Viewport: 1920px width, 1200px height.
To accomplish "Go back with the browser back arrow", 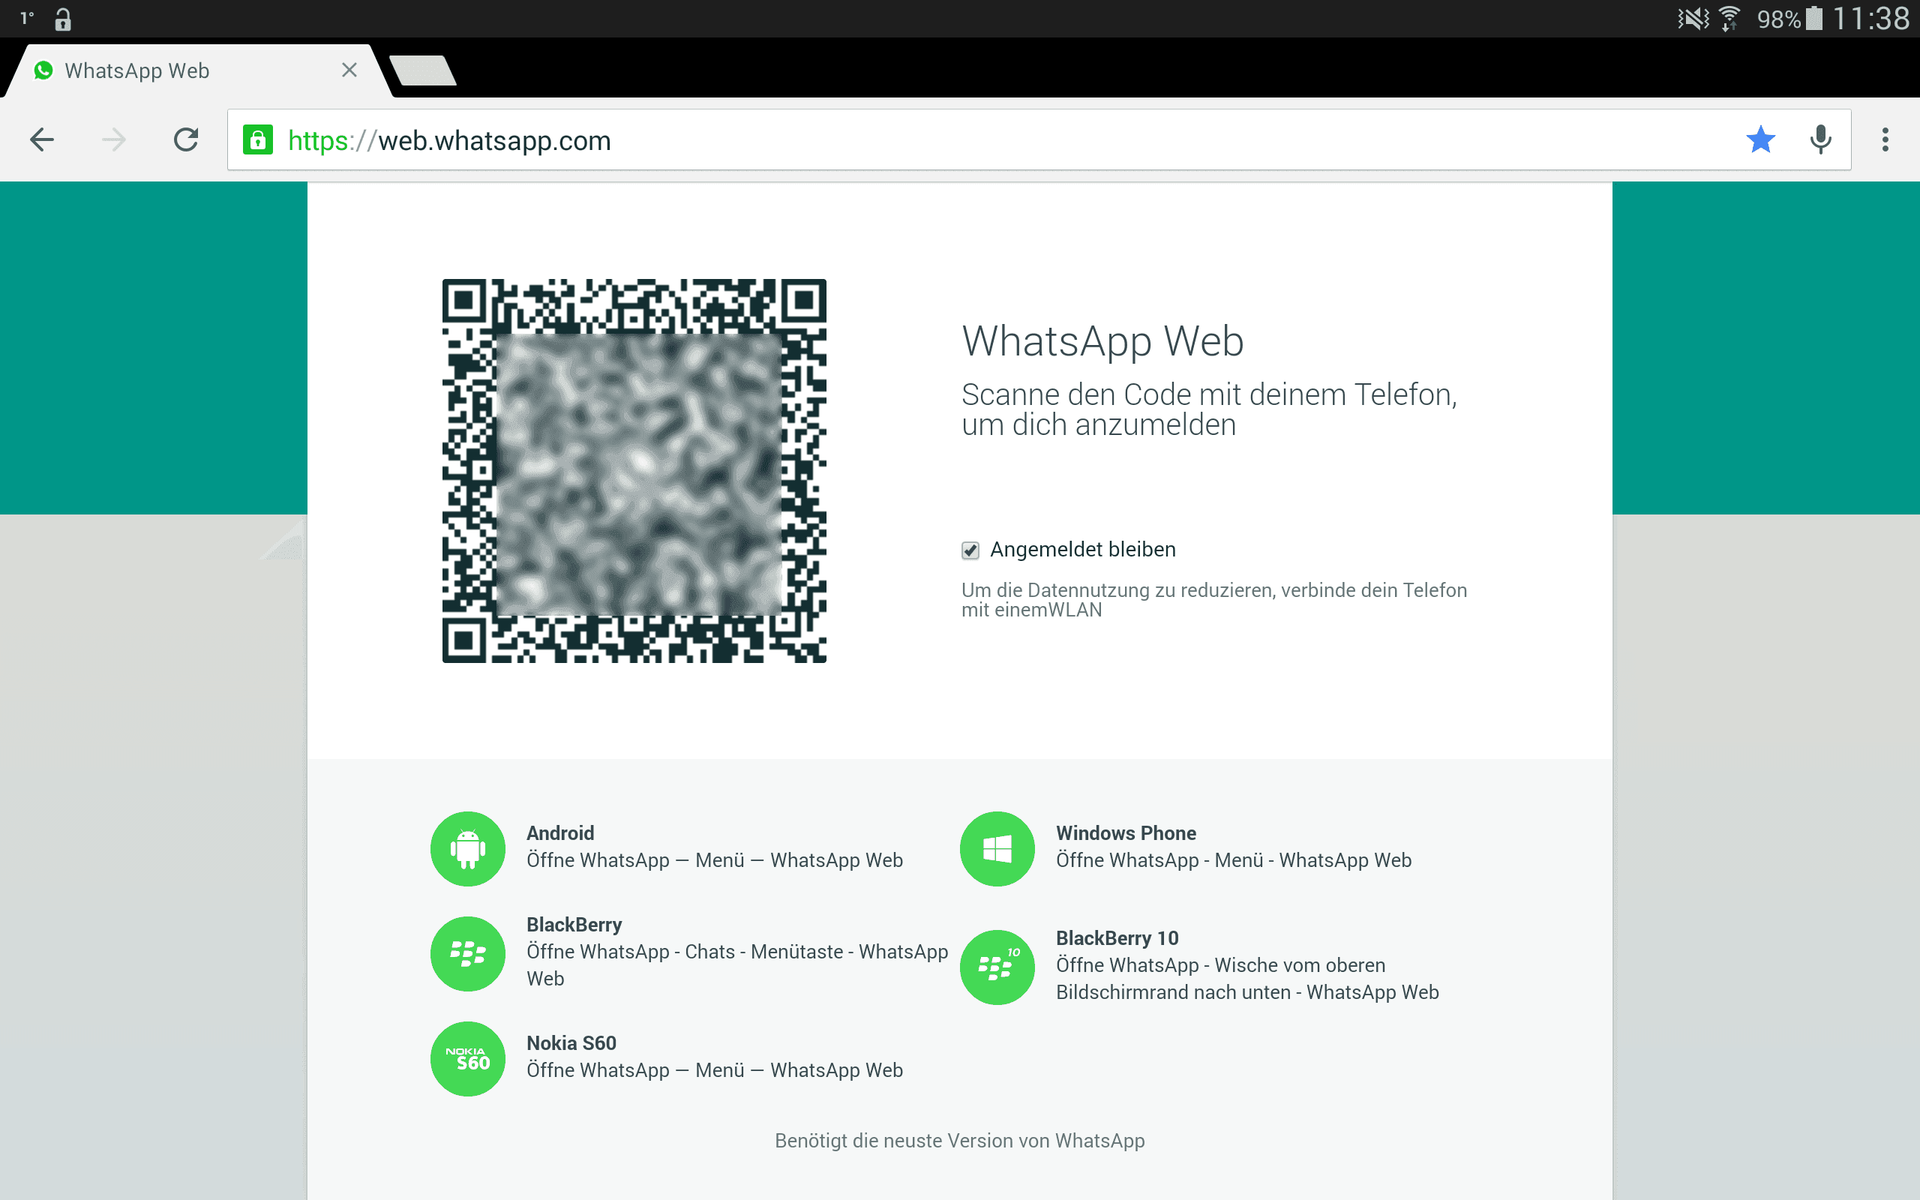I will click(42, 140).
